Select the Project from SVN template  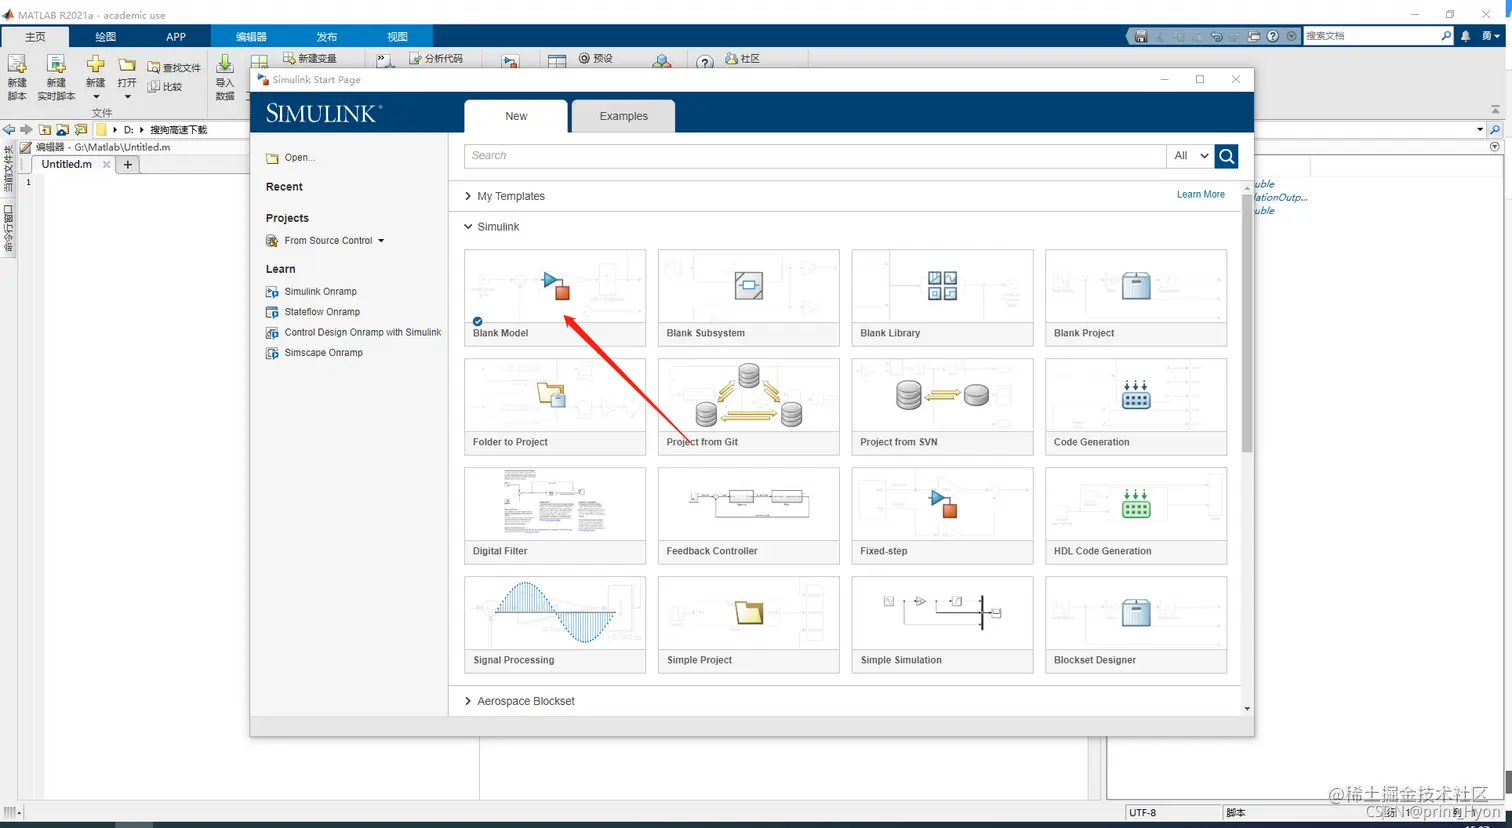tap(942, 407)
